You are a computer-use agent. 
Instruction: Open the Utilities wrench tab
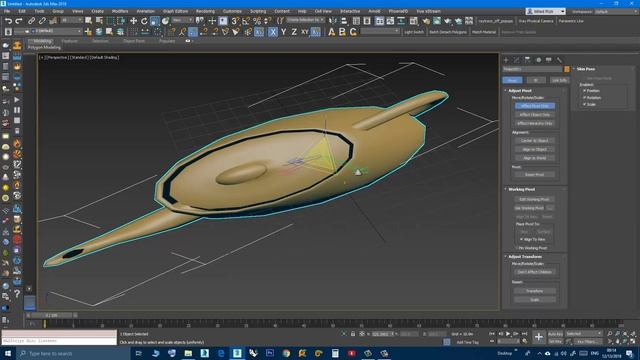(x=559, y=60)
